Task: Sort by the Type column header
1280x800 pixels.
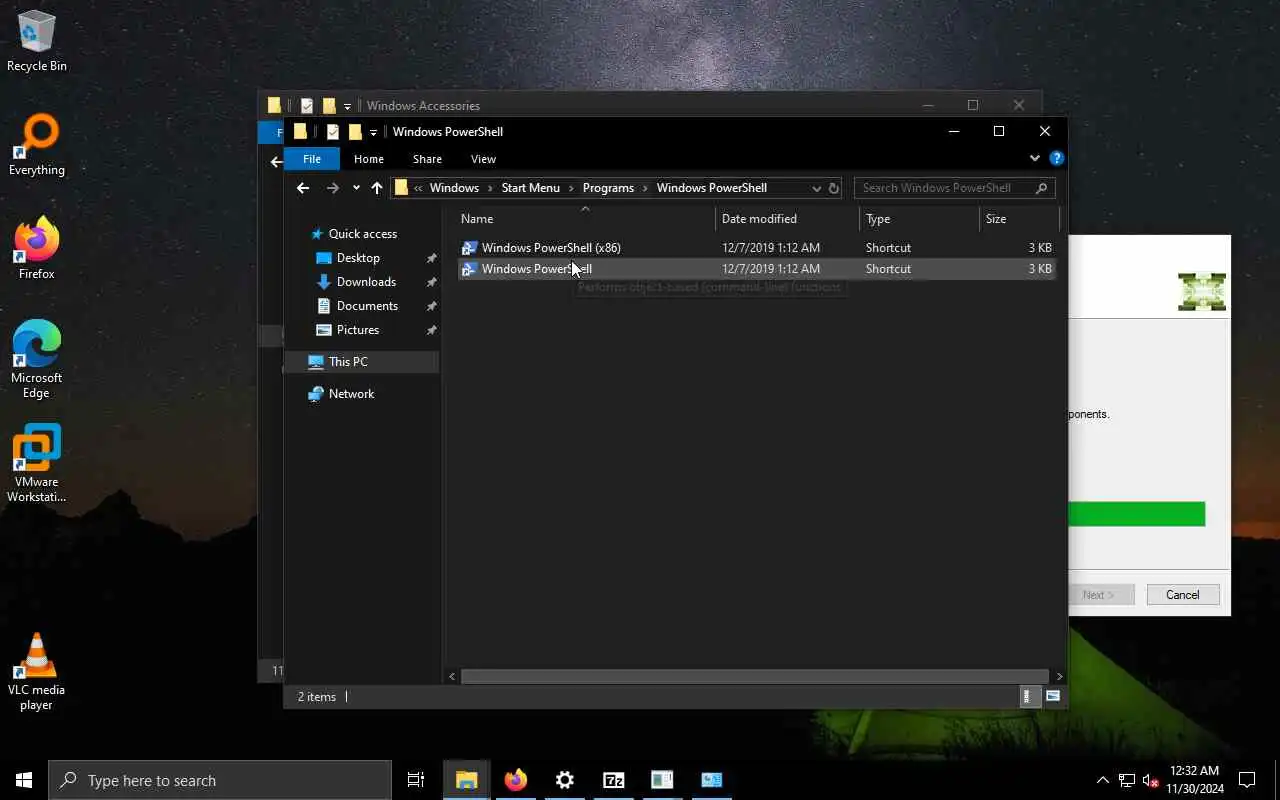Action: [920, 219]
